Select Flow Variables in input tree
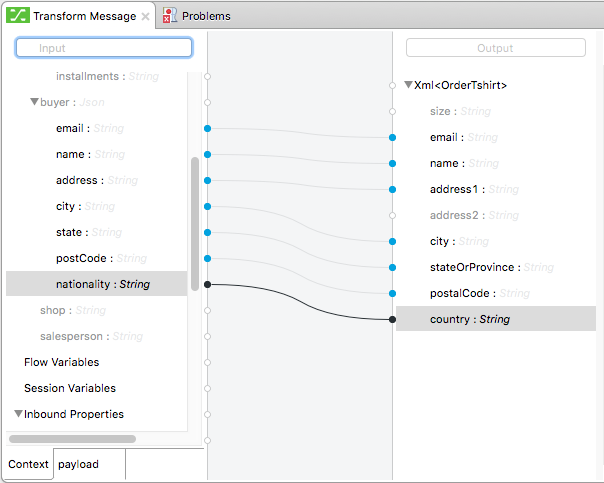 pyautogui.click(x=61, y=362)
